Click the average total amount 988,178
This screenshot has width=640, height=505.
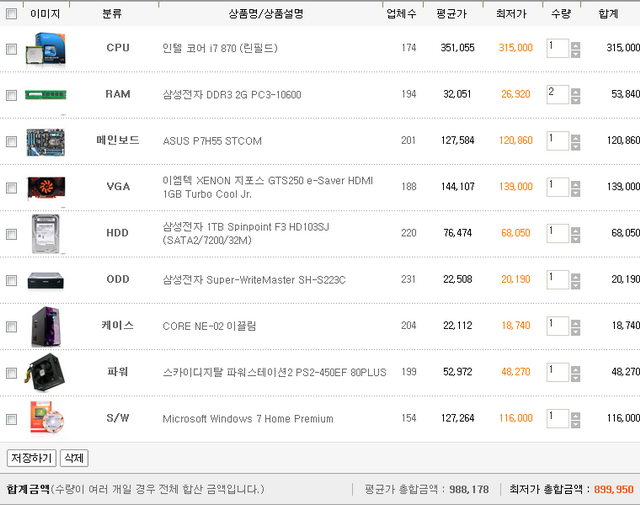(x=469, y=489)
